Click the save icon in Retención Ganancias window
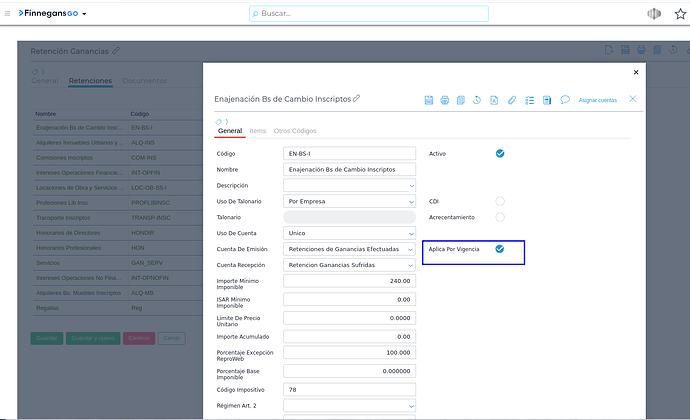 (625, 50)
